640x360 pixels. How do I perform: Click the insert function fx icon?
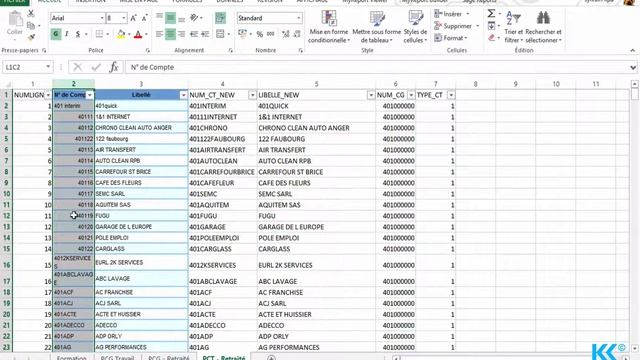tap(114, 67)
